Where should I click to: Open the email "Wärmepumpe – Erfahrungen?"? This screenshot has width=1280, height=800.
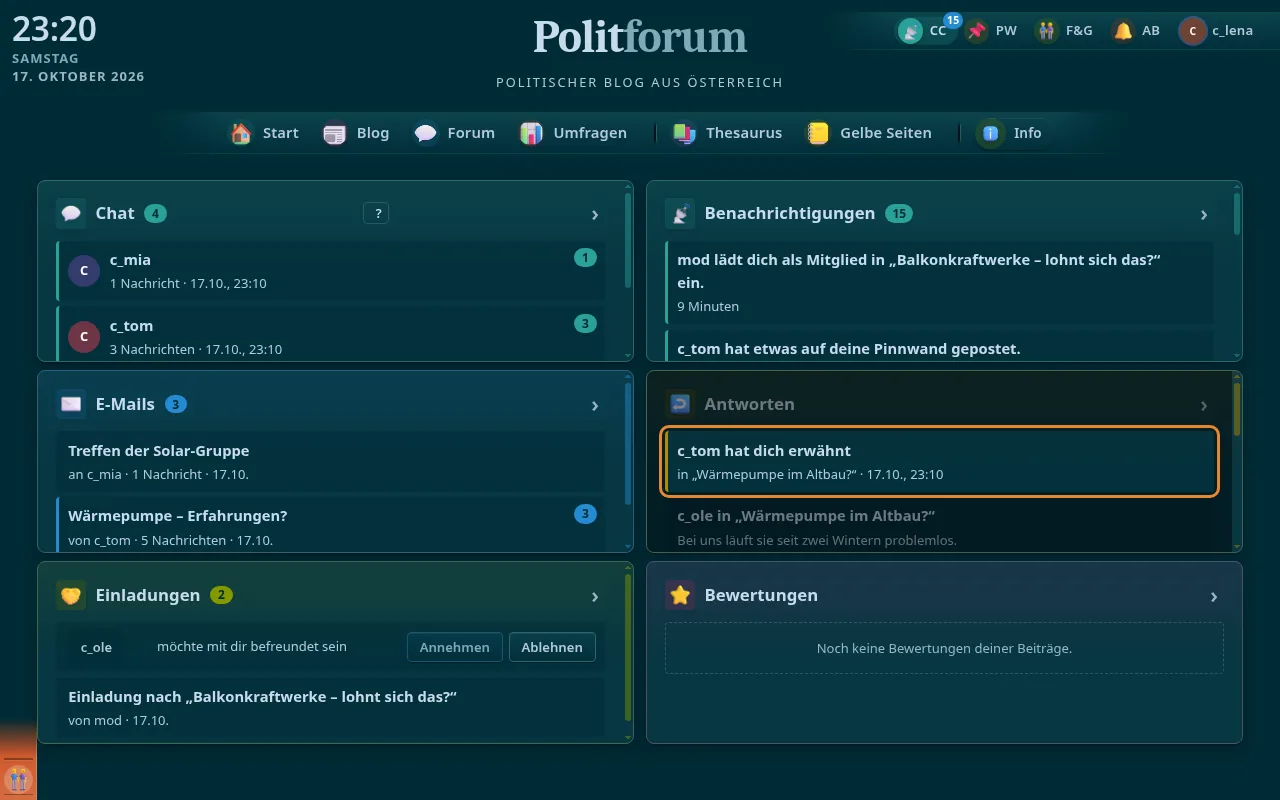(331, 524)
